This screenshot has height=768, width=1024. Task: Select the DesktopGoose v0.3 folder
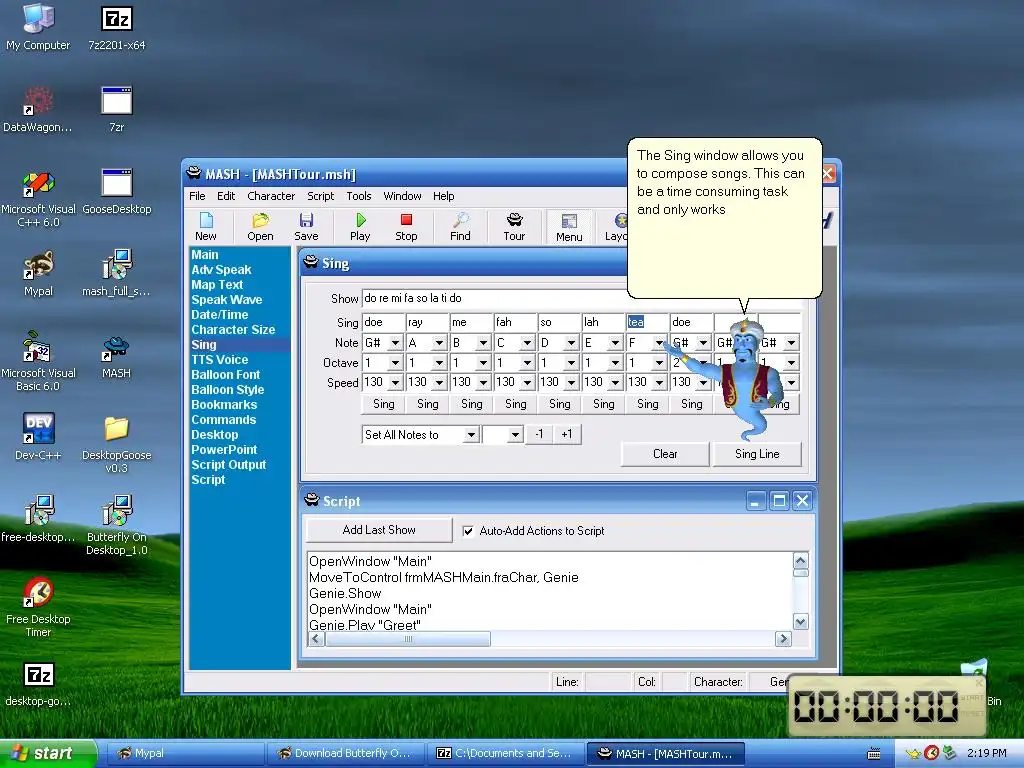point(116,444)
